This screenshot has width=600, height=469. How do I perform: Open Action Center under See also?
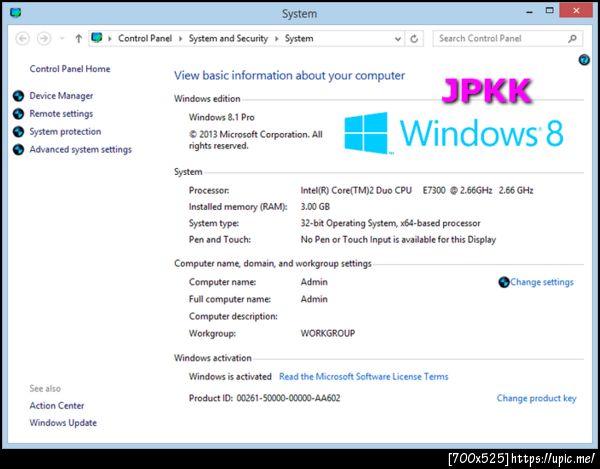(x=57, y=405)
